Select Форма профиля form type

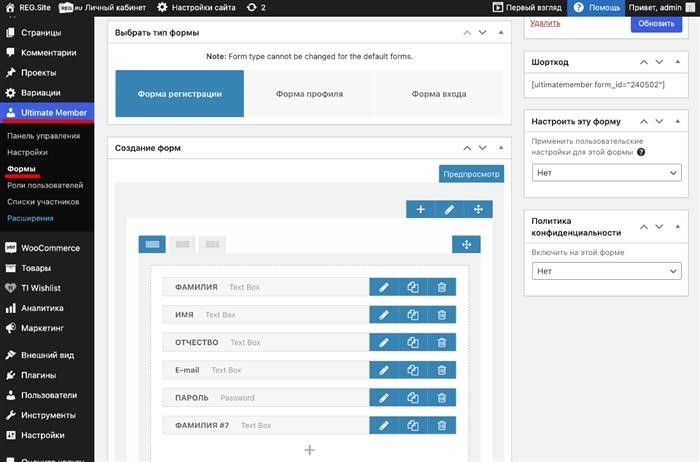click(309, 94)
